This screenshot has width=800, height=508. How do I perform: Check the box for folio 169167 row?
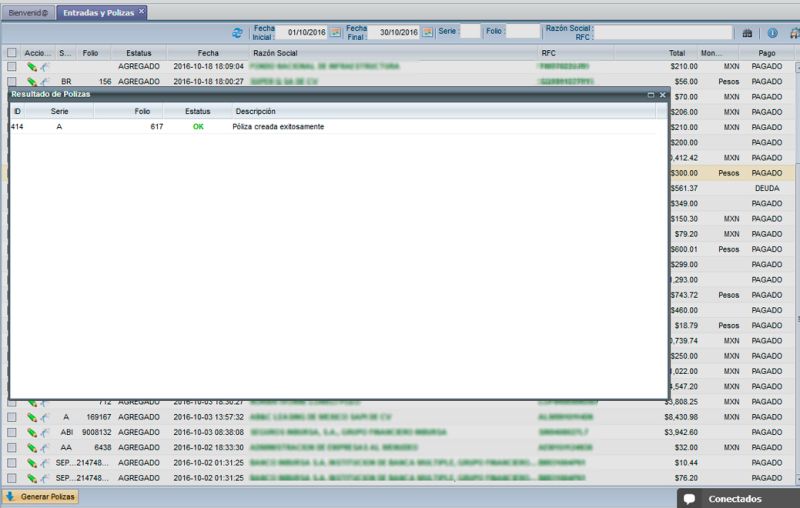coord(12,417)
